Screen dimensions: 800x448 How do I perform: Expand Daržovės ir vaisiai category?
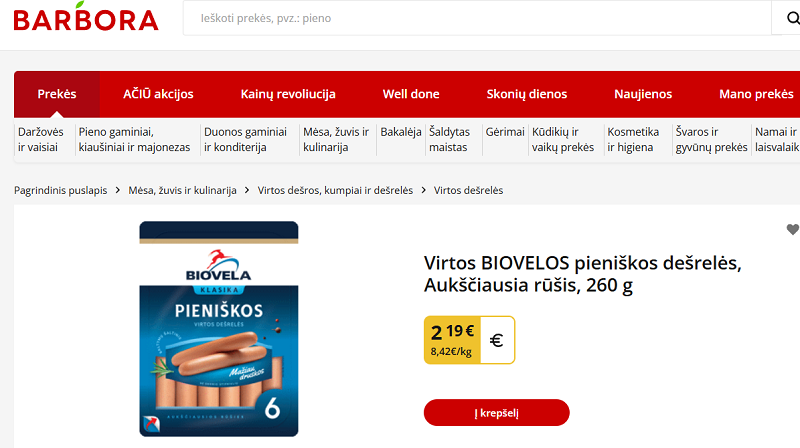click(x=41, y=139)
